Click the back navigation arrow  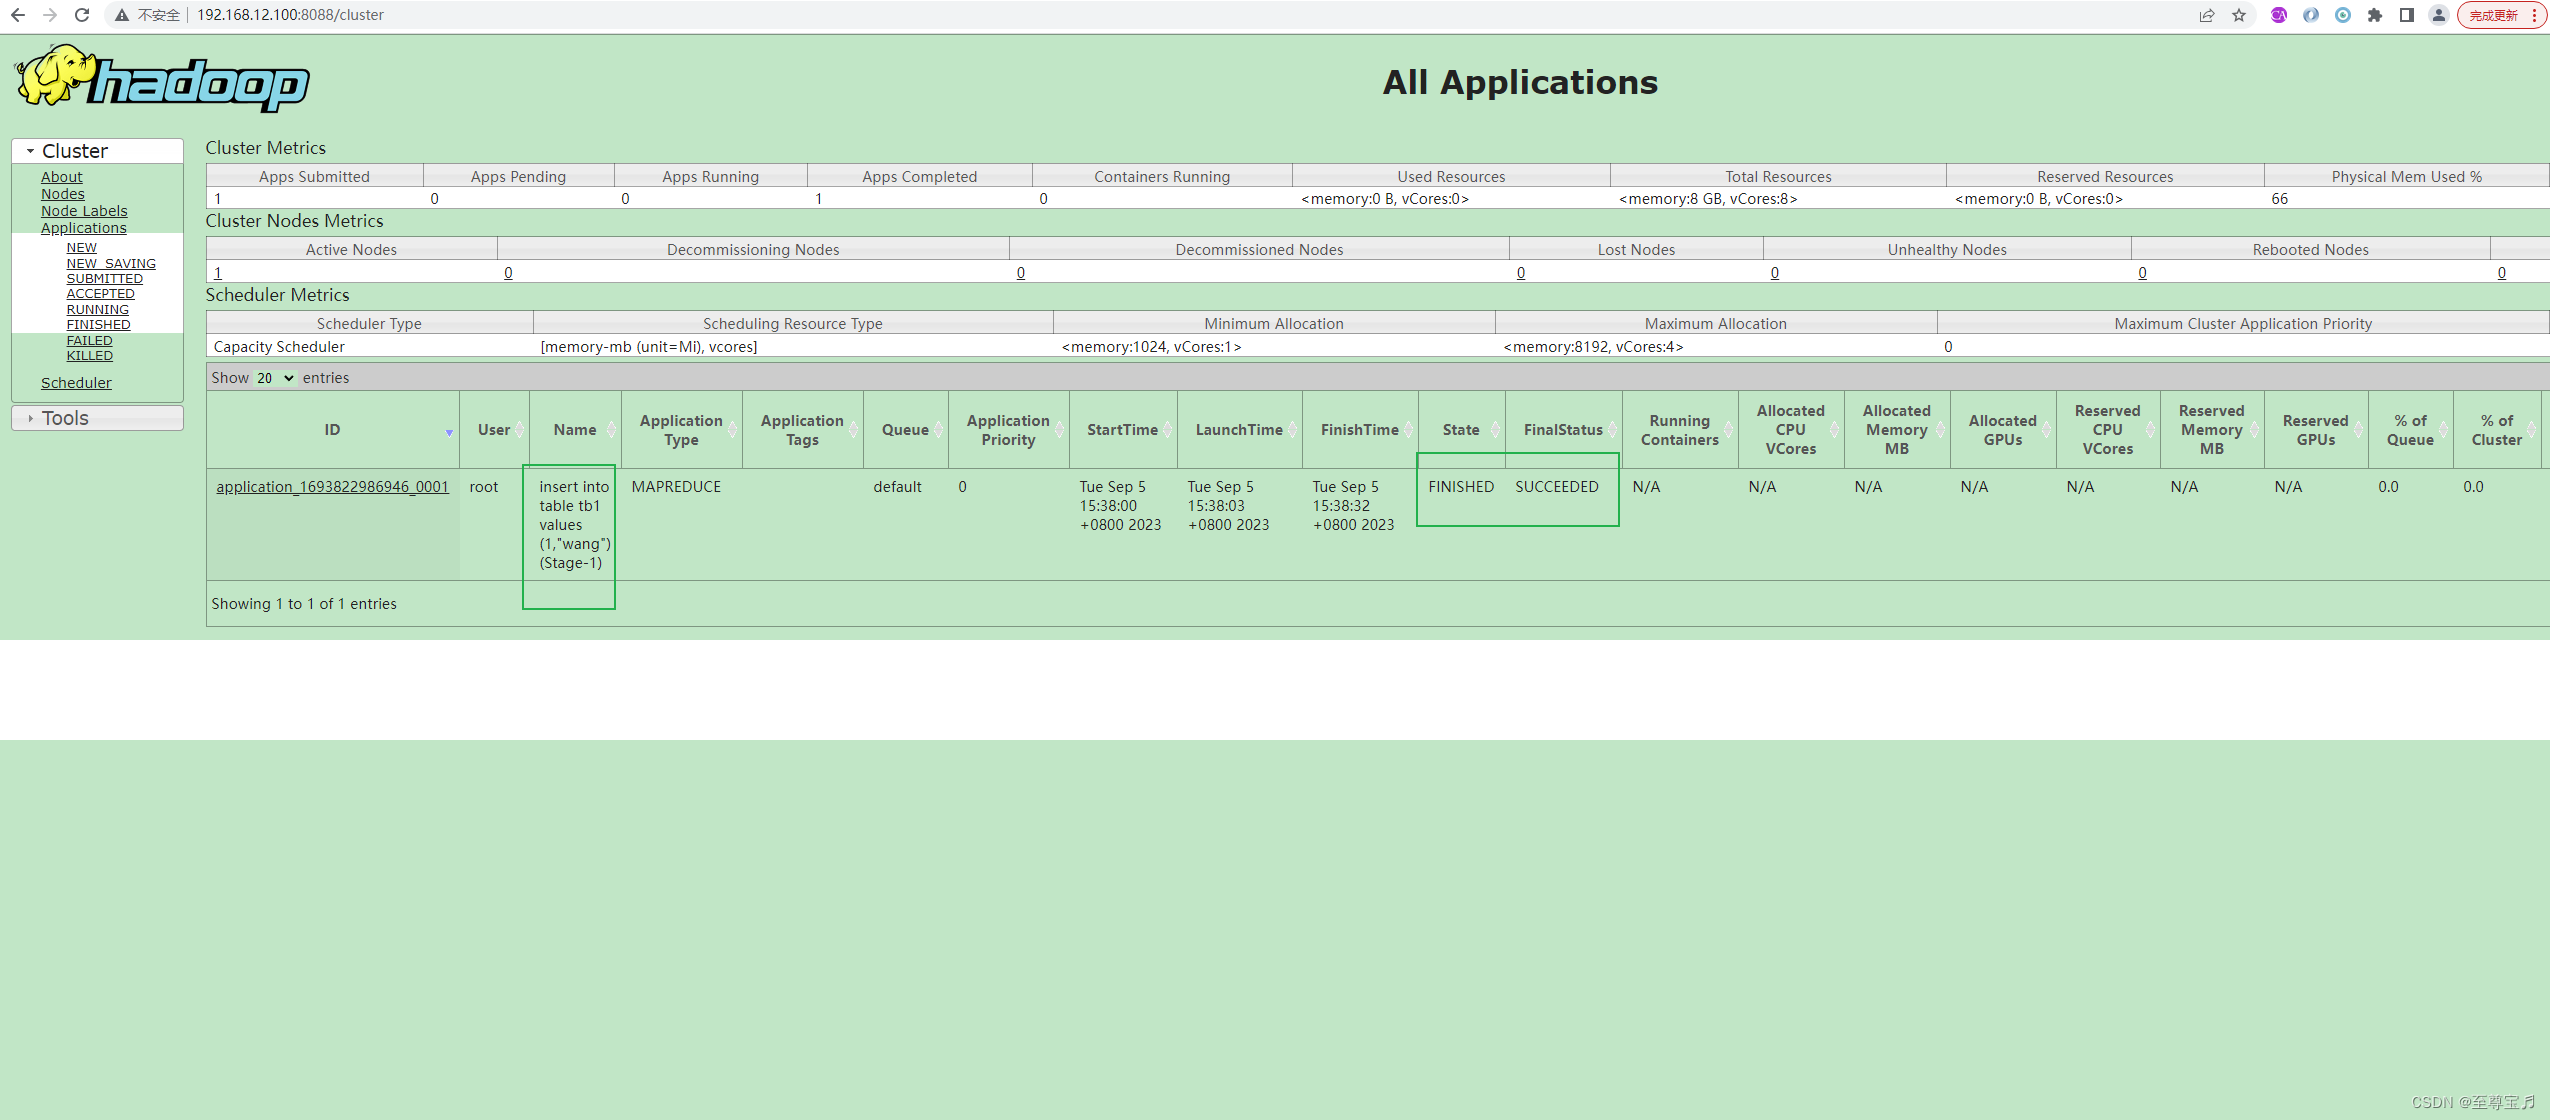click(18, 15)
